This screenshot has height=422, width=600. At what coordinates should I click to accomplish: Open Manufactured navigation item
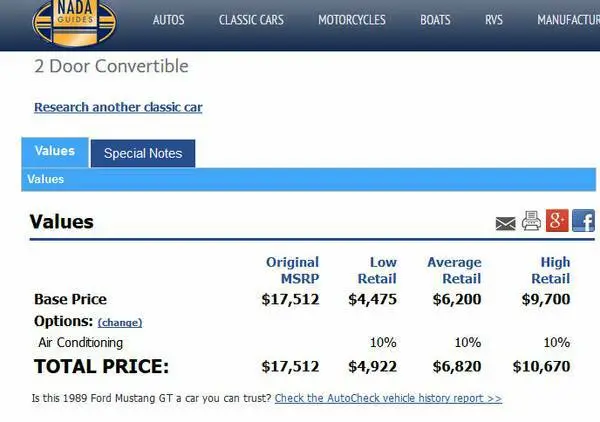(568, 20)
